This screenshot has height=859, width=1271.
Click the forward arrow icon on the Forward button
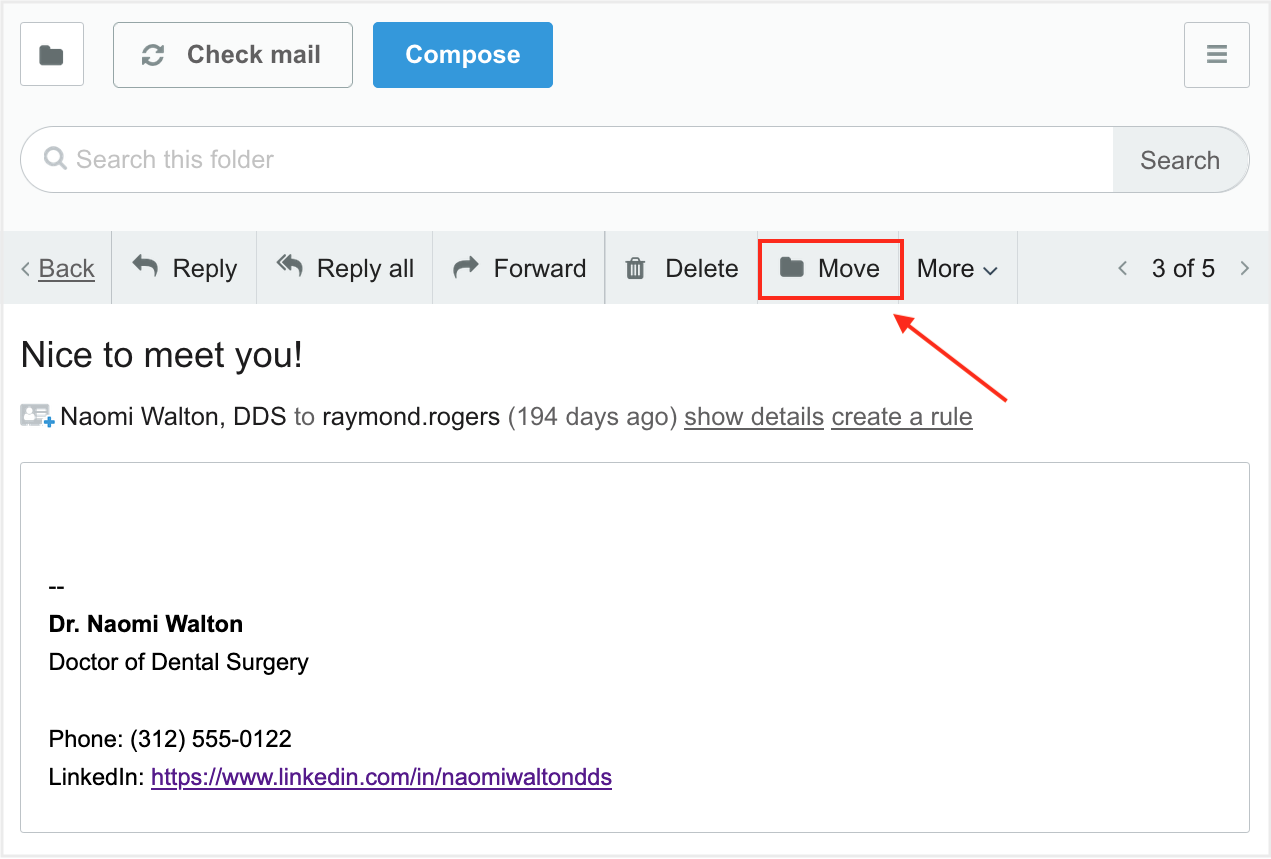pyautogui.click(x=465, y=267)
